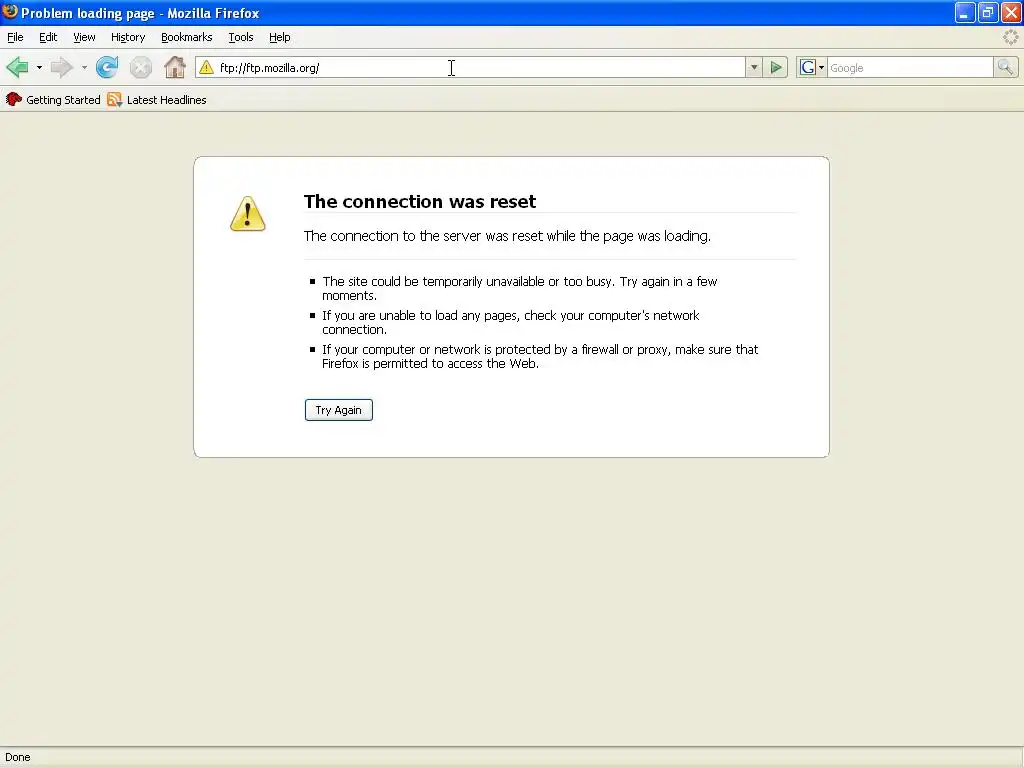The height and width of the screenshot is (768, 1024).
Task: Open the Google search engine selector
Action: pyautogui.click(x=812, y=67)
